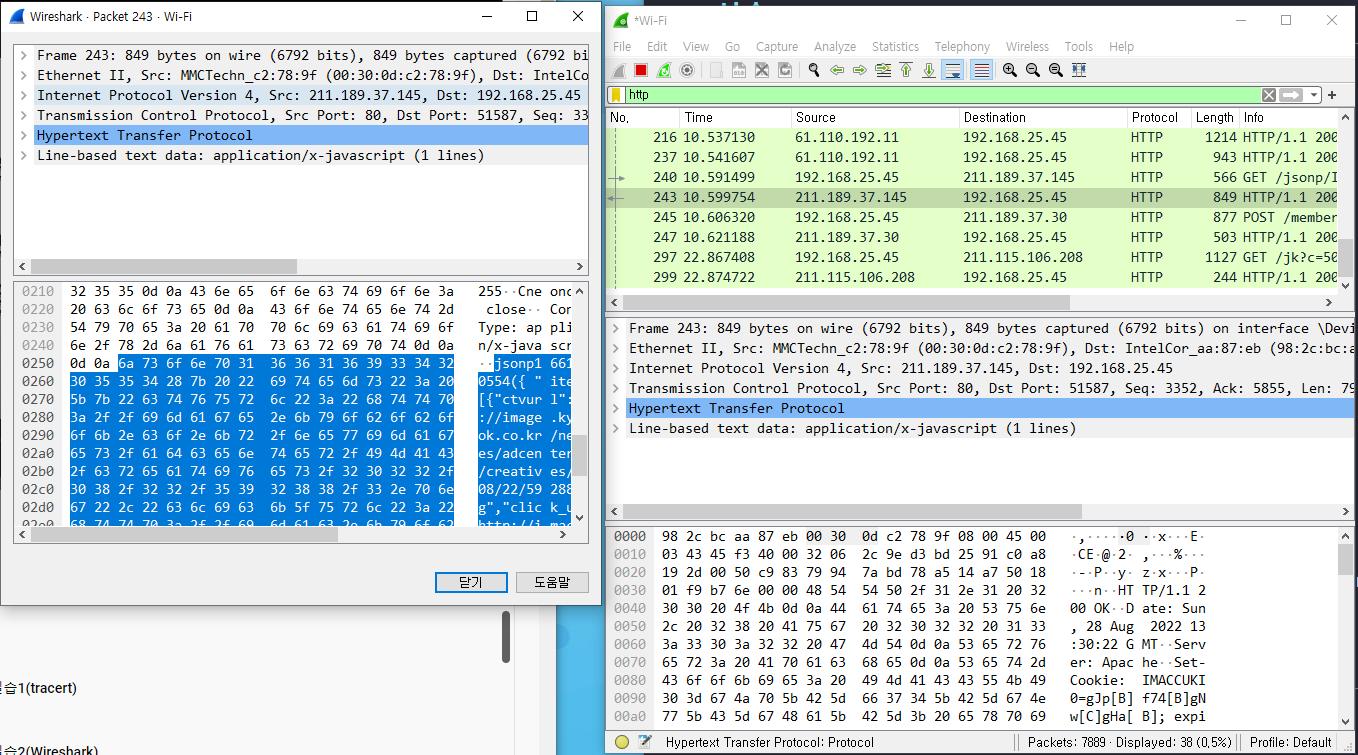Open the Wireless menu

click(x=1027, y=46)
